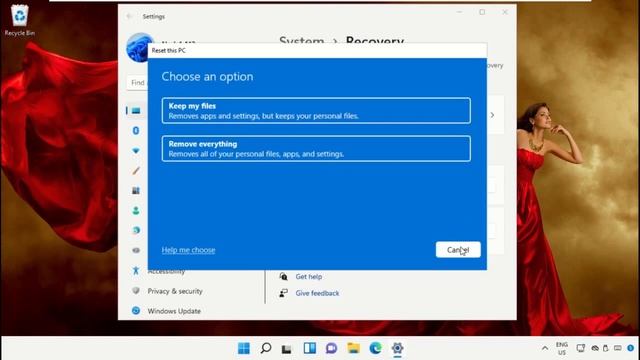This screenshot has width=640, height=360.
Task: Launch Microsoft Edge from the taskbar
Action: pos(376,348)
